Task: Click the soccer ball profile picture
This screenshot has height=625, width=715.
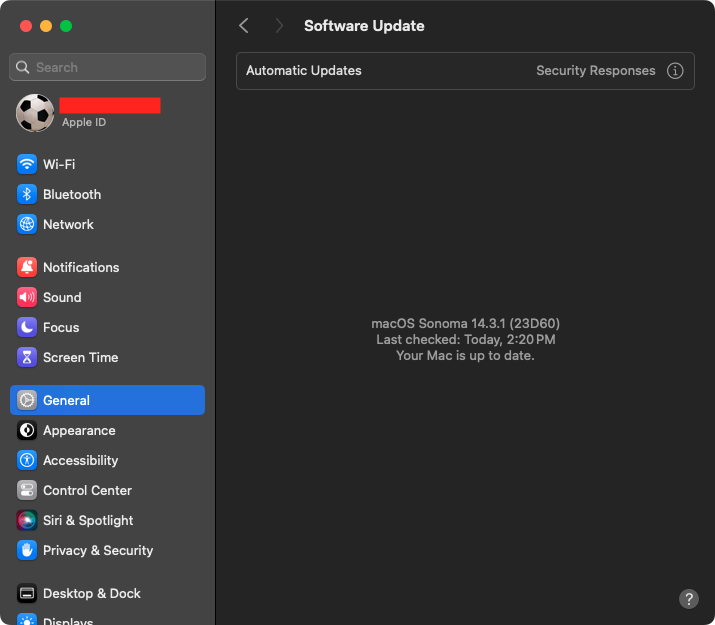Action: 35,113
